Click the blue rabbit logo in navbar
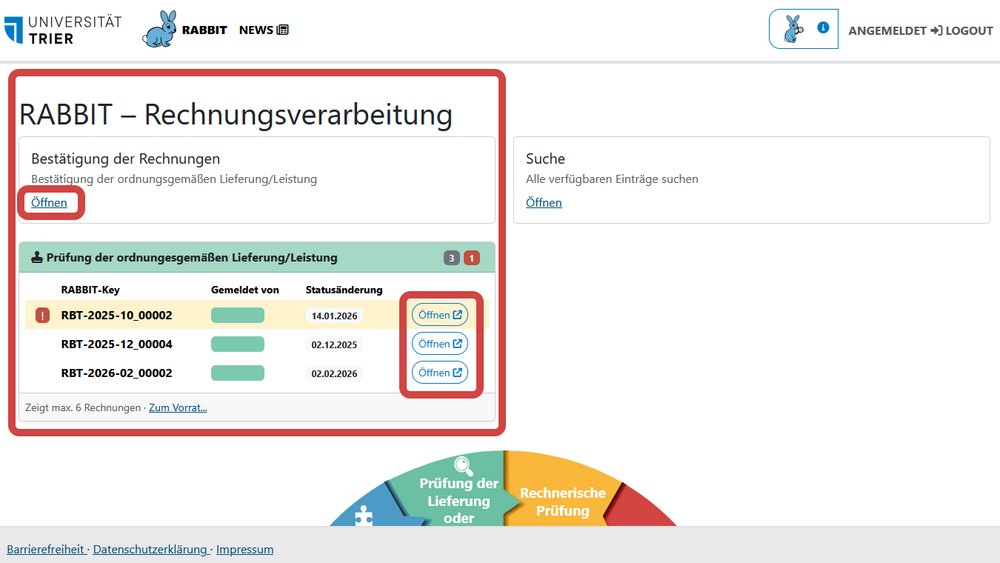The width and height of the screenshot is (1000, 563). [x=159, y=29]
